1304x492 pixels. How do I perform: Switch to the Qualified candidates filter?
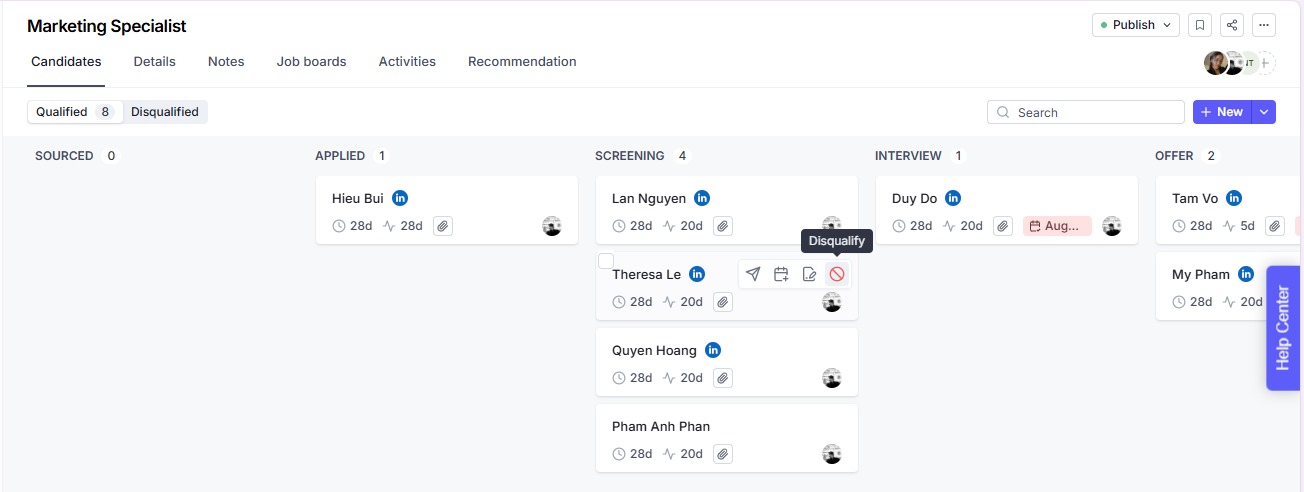(74, 112)
